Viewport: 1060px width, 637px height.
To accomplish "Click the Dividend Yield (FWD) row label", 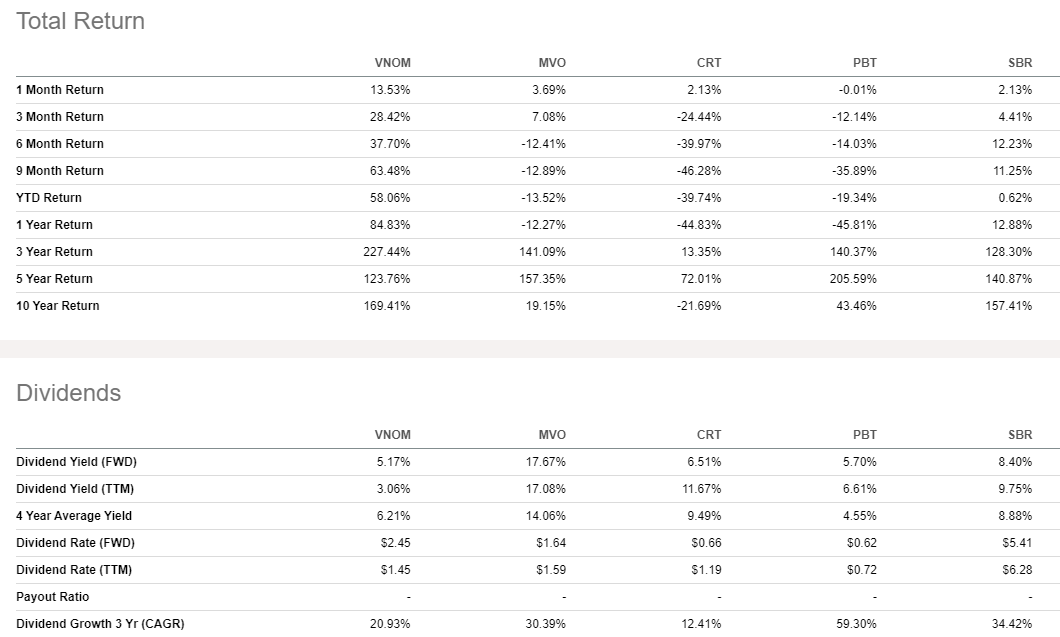I will [x=74, y=462].
